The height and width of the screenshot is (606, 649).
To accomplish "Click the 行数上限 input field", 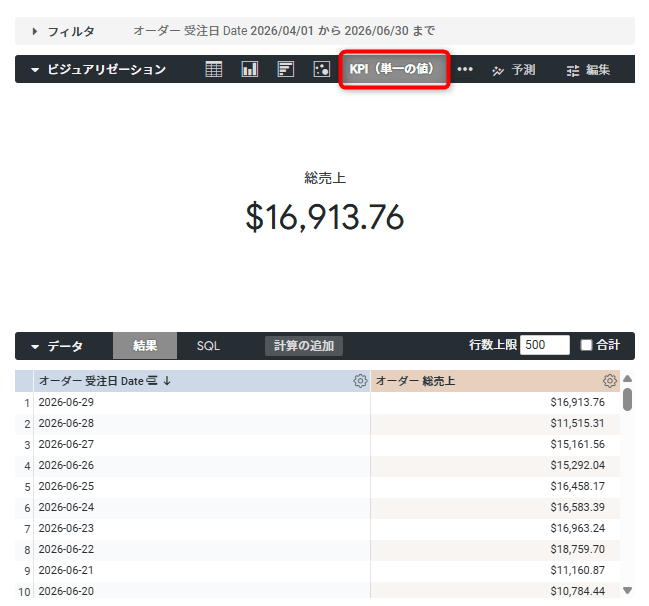I will [x=545, y=345].
